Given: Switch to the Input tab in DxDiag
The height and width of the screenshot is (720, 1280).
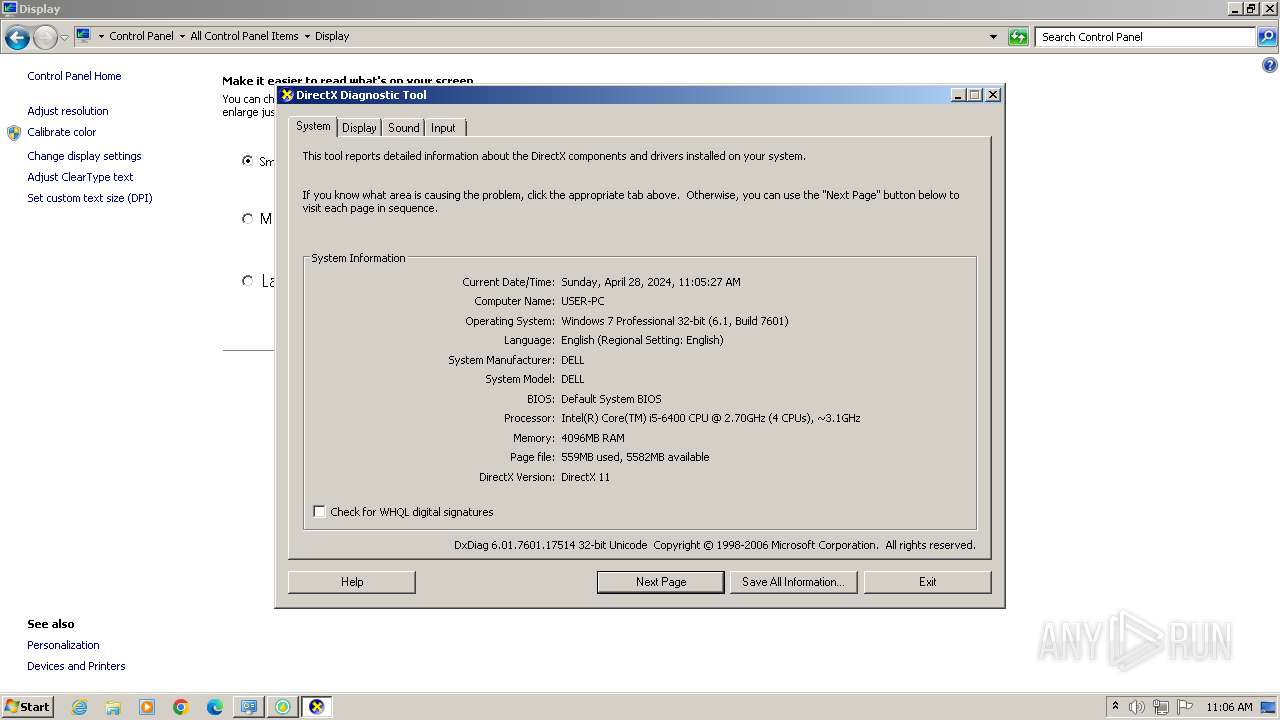Looking at the screenshot, I should [443, 128].
